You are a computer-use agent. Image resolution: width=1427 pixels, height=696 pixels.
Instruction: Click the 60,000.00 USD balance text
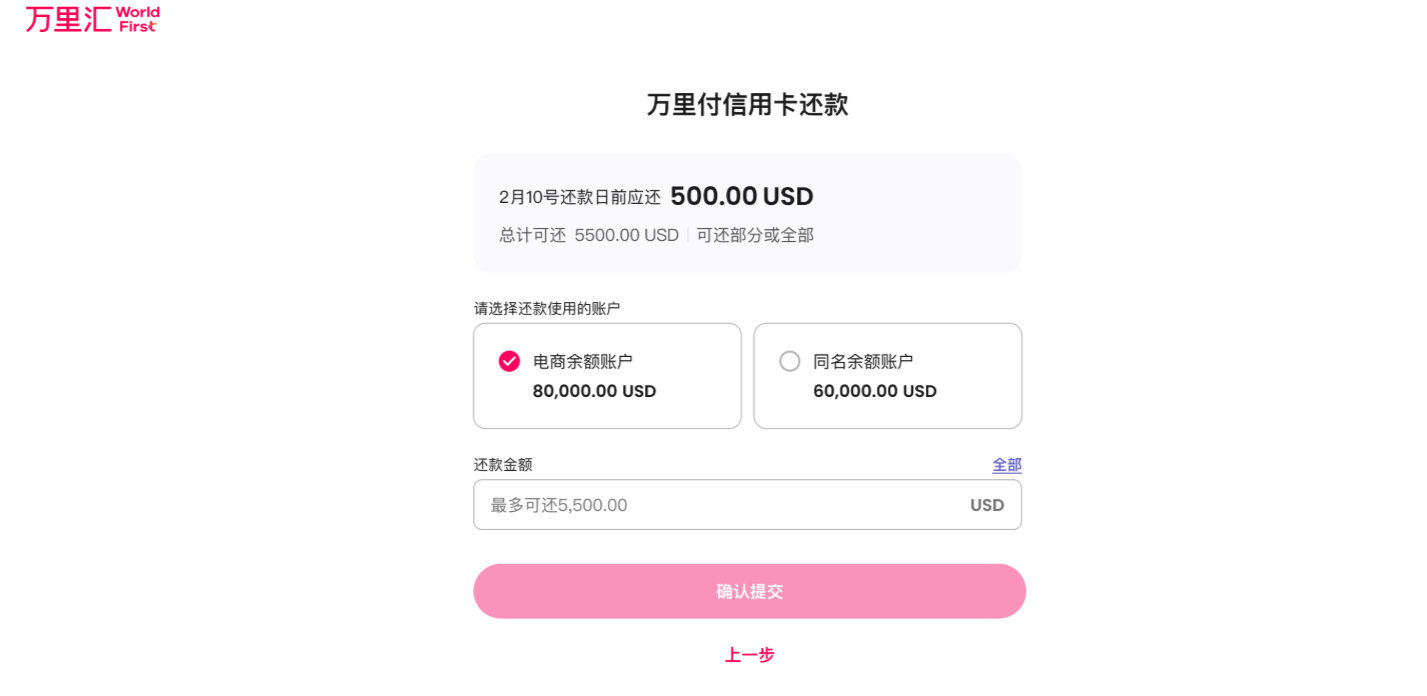point(875,391)
